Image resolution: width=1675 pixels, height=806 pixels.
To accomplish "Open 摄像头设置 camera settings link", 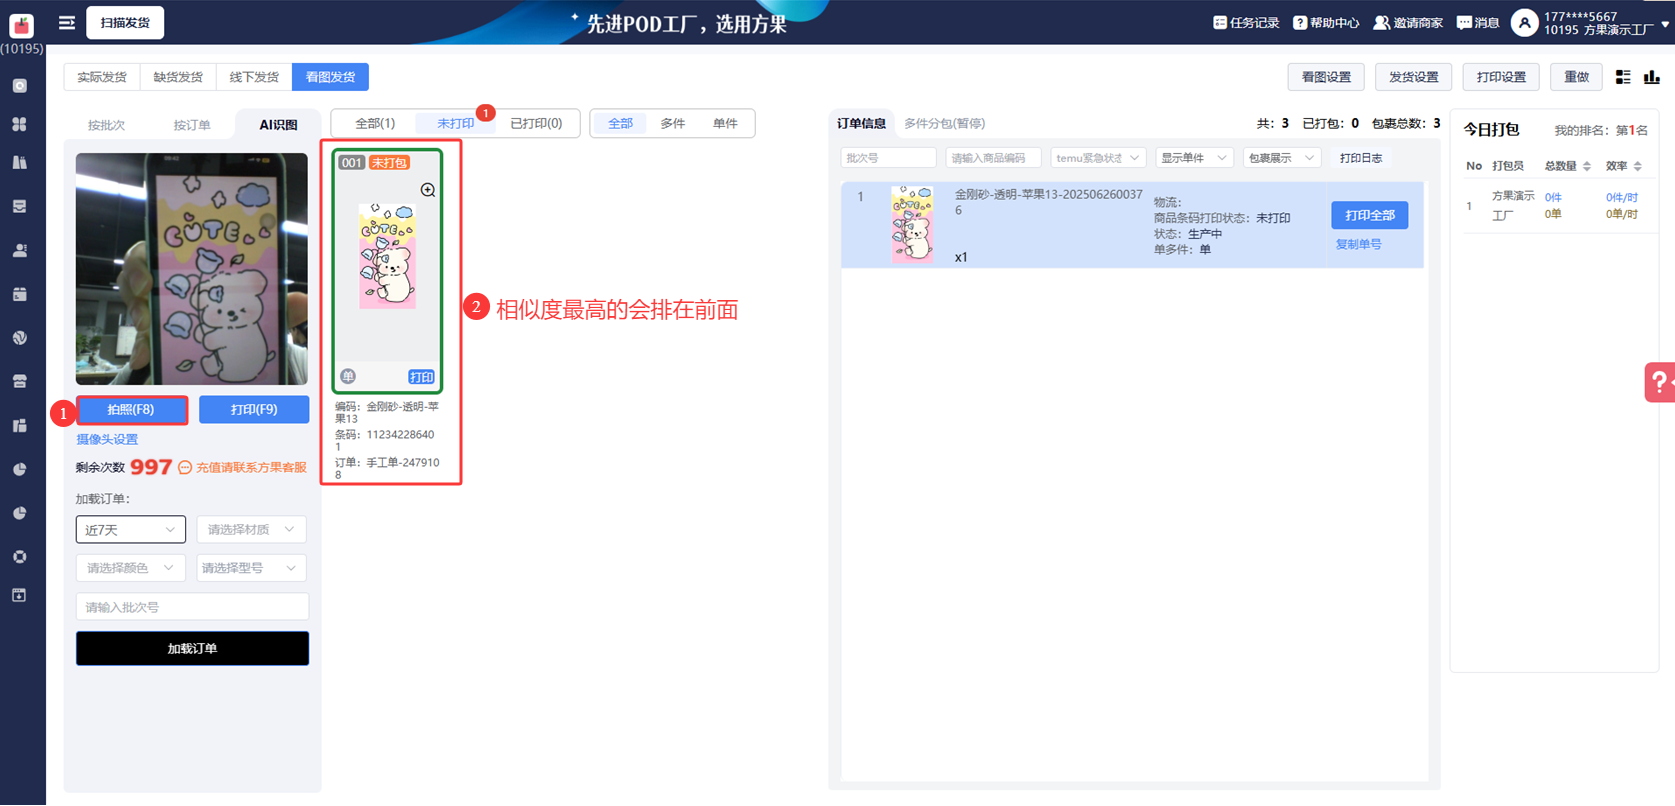I will coord(107,439).
